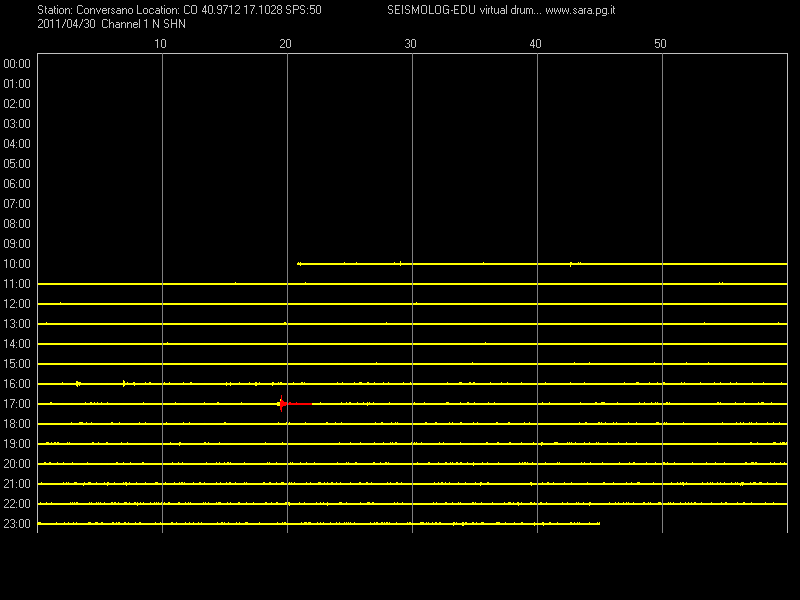Click the 20:00 hour label
The width and height of the screenshot is (800, 600).
[17, 464]
